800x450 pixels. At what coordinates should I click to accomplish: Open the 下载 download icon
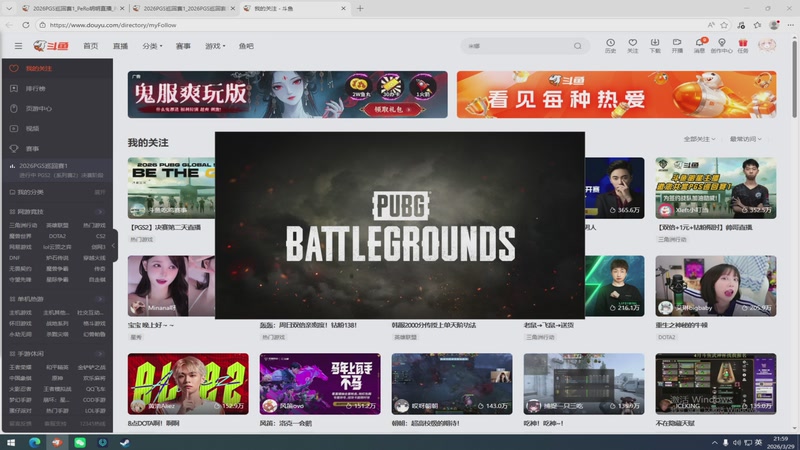tap(655, 45)
